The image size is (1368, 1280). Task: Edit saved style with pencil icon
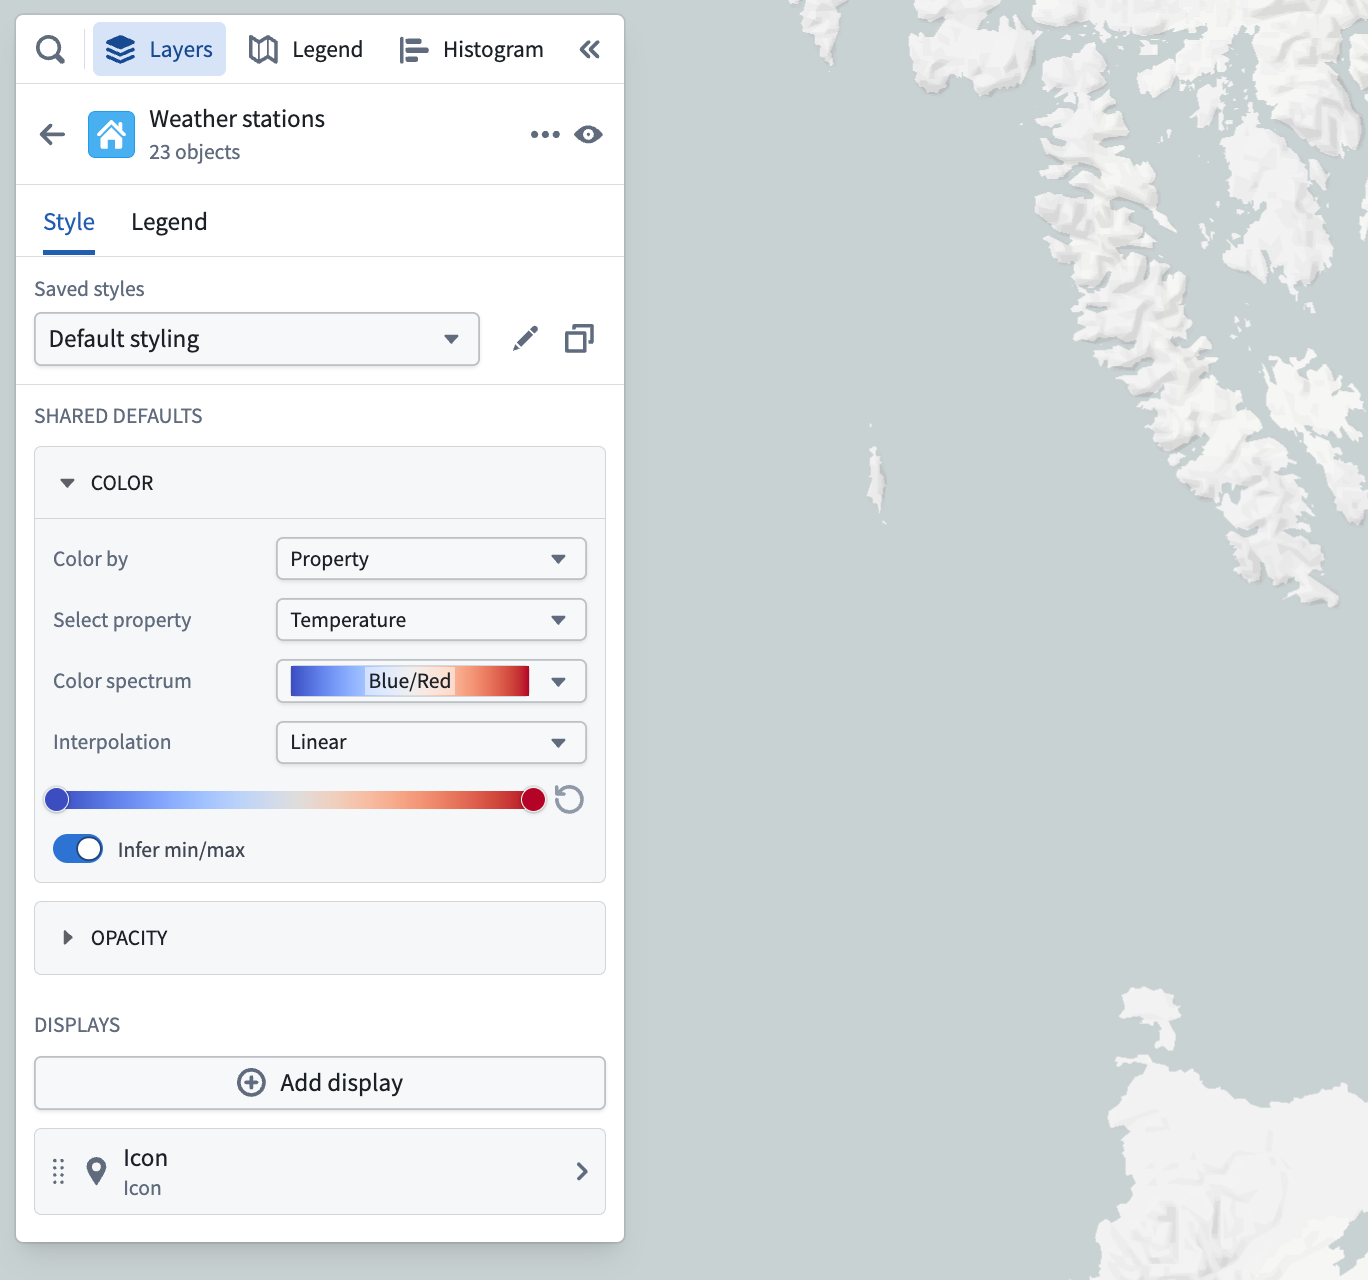525,339
